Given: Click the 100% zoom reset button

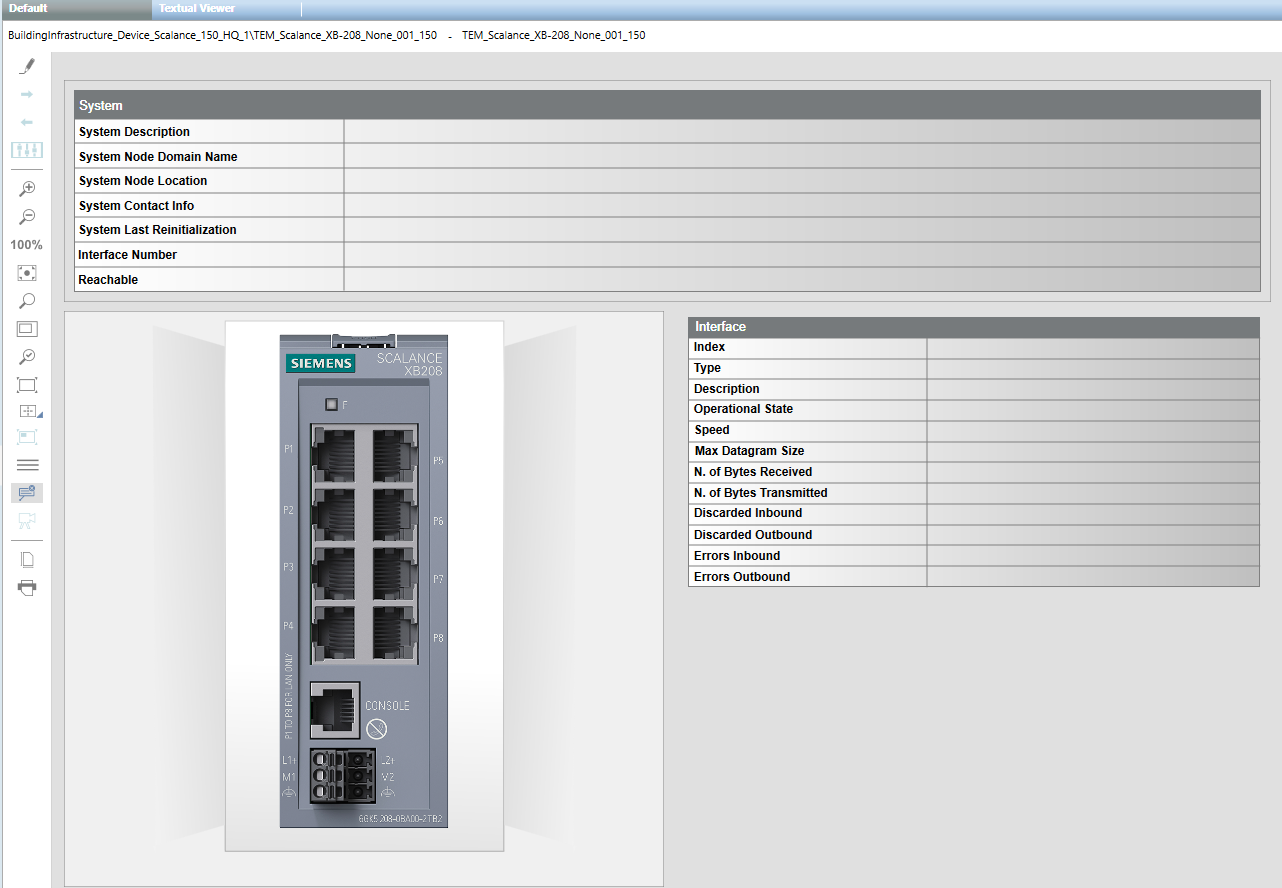Looking at the screenshot, I should (27, 244).
